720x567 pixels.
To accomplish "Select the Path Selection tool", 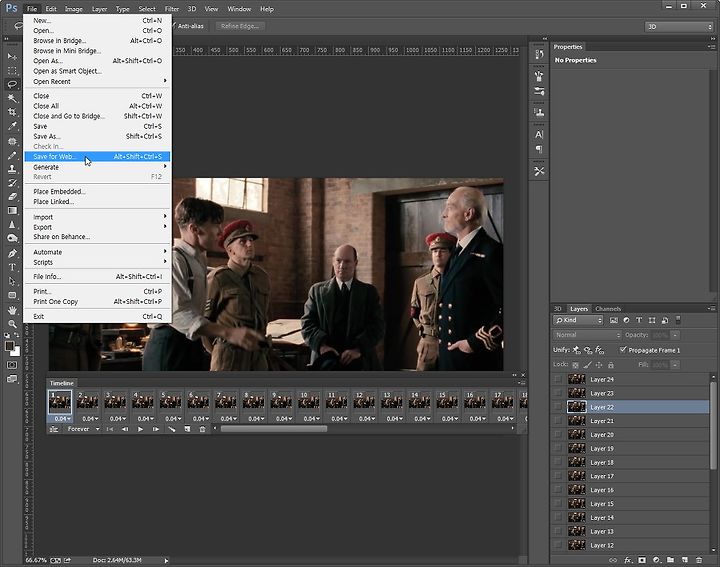I will (12, 281).
